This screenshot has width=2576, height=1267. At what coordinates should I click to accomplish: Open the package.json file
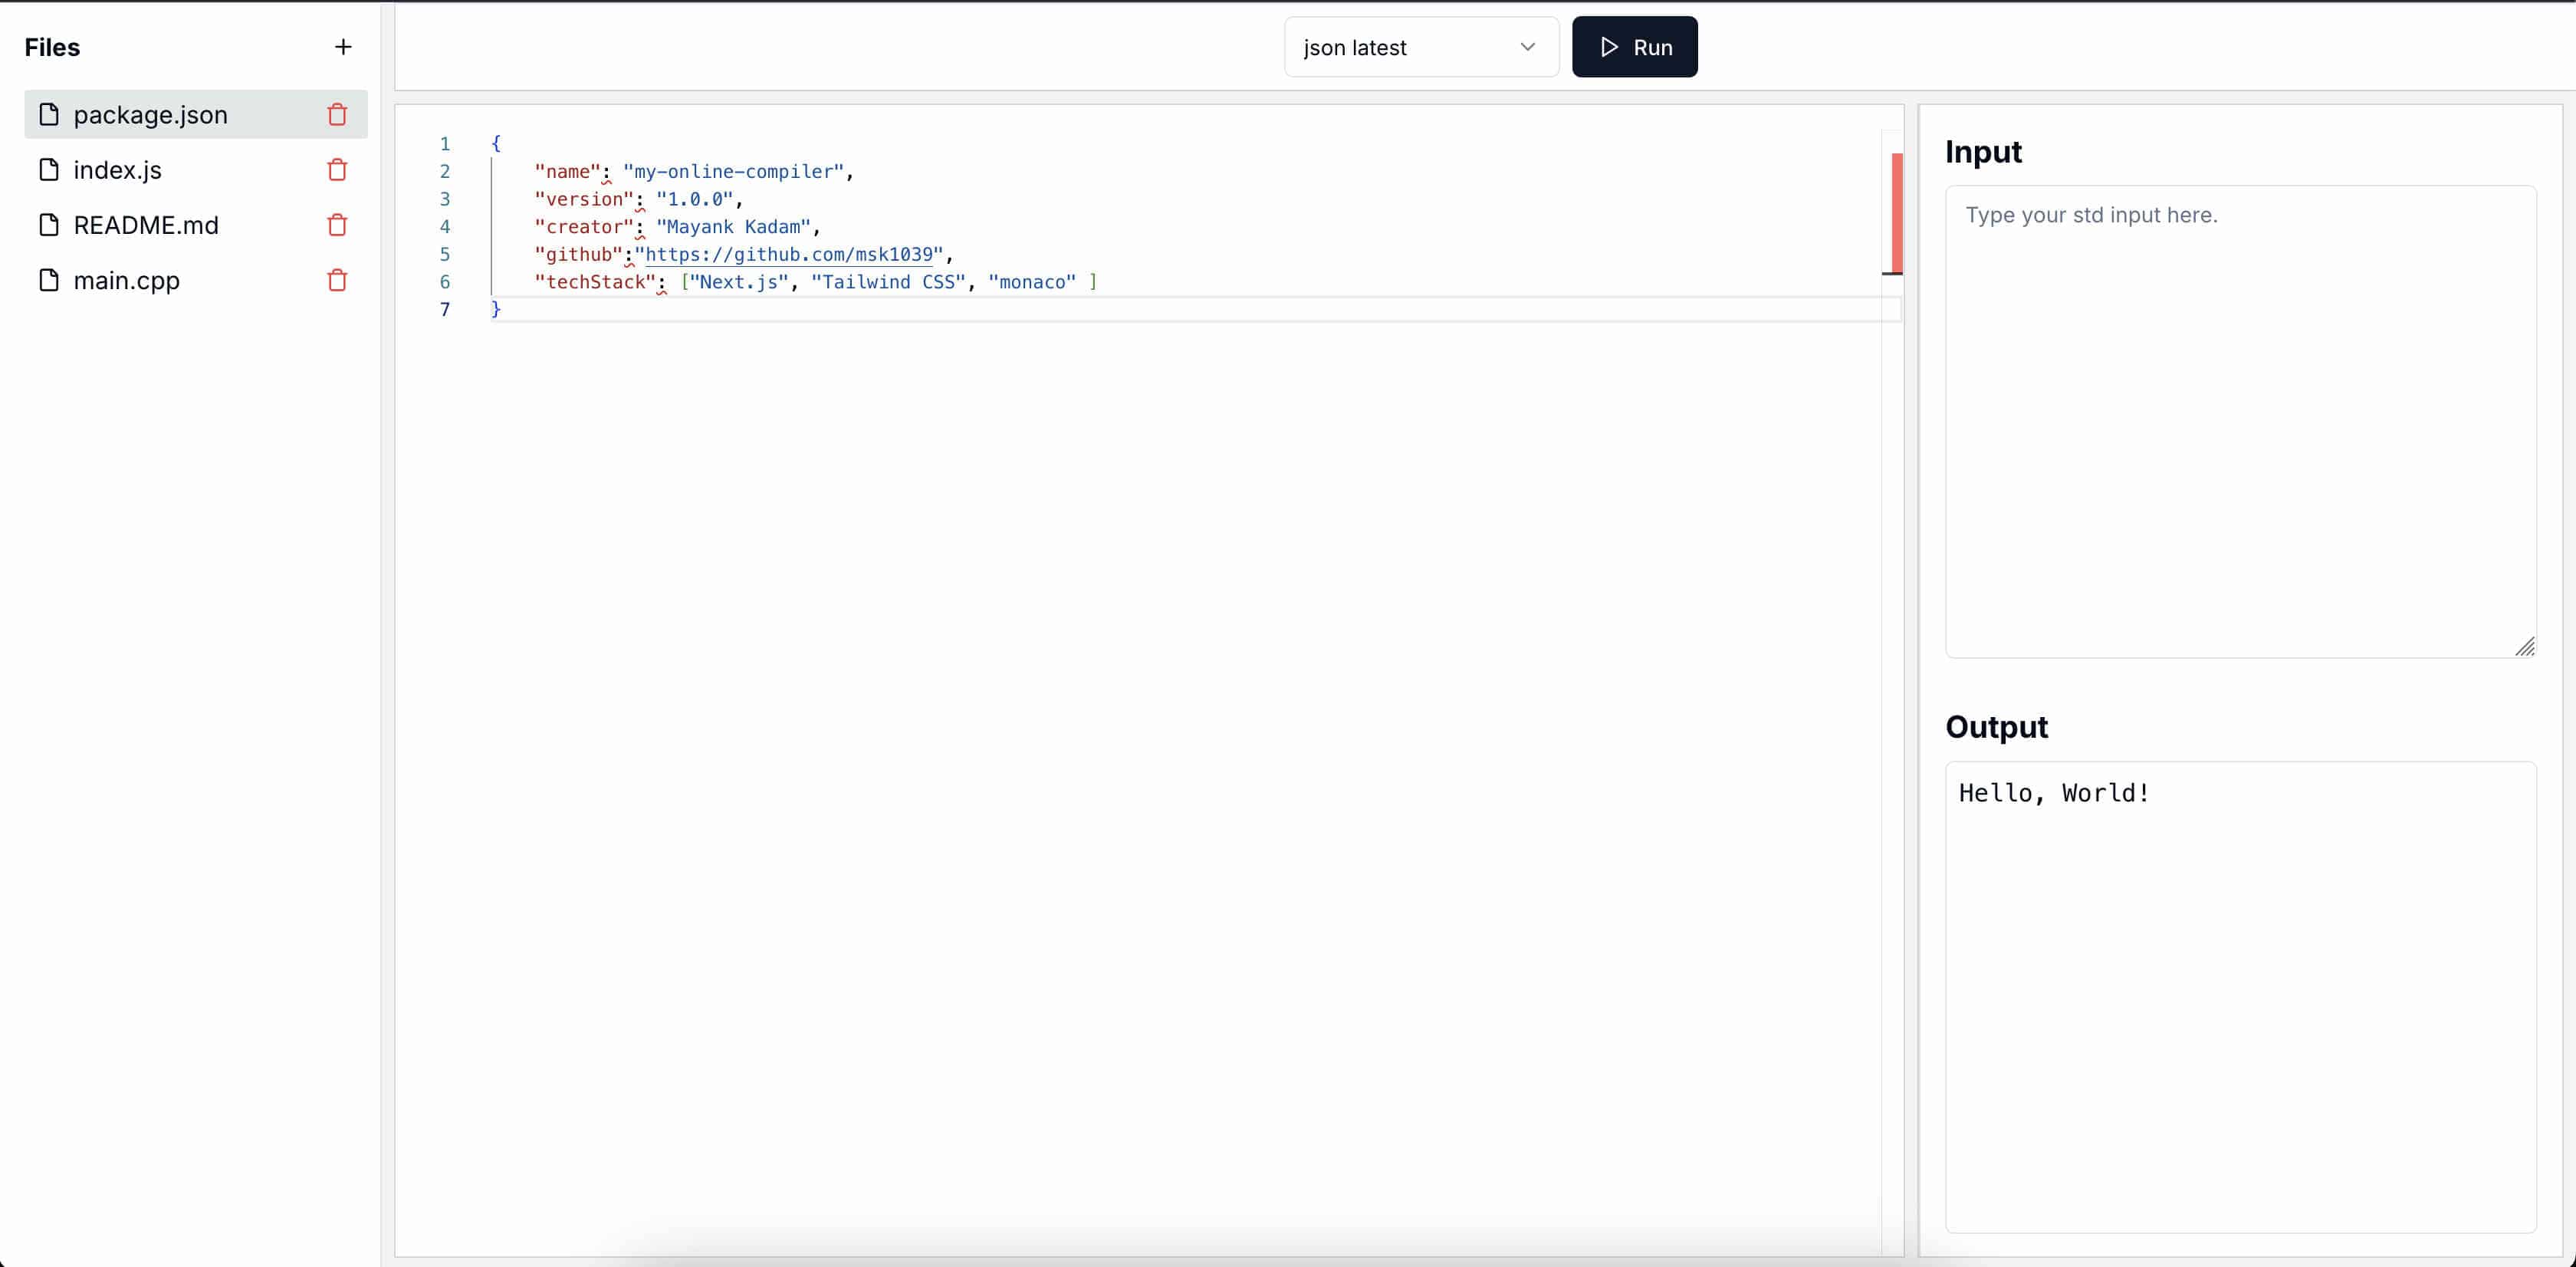[196, 114]
